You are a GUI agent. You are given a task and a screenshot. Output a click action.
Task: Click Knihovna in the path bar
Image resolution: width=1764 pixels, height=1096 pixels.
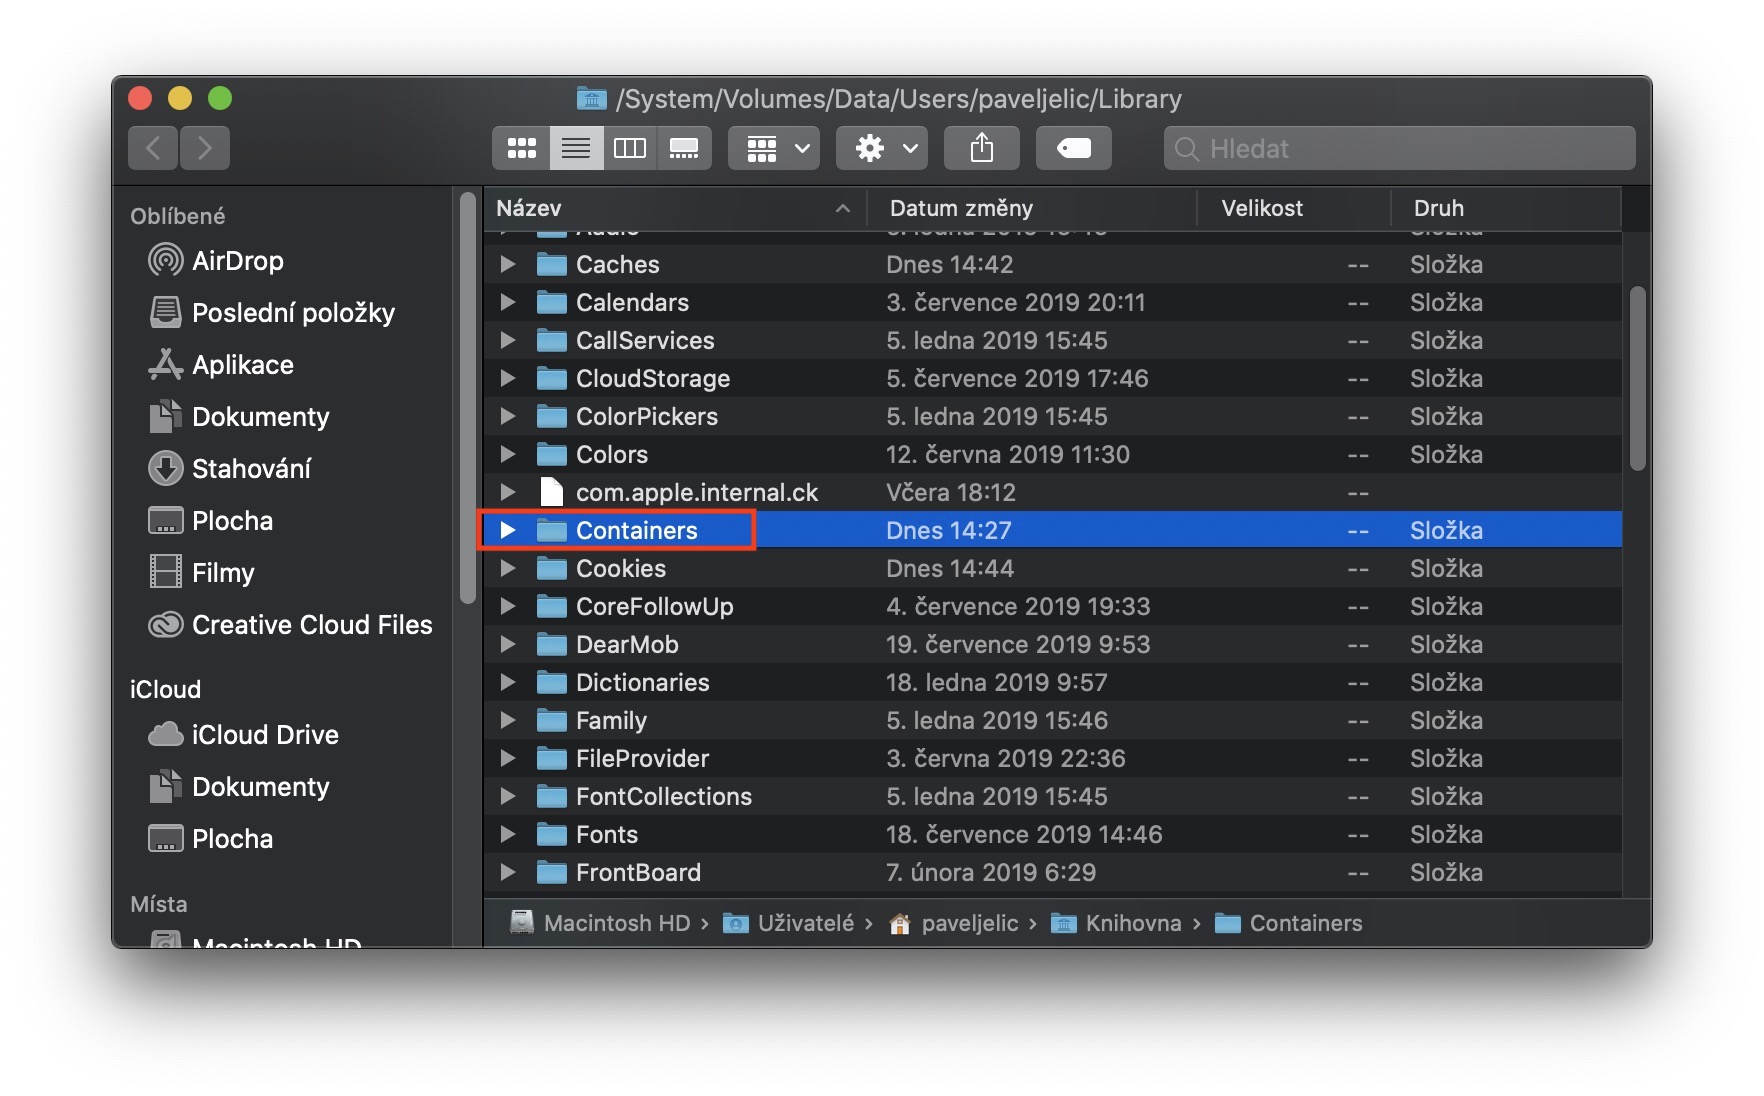point(1132,923)
